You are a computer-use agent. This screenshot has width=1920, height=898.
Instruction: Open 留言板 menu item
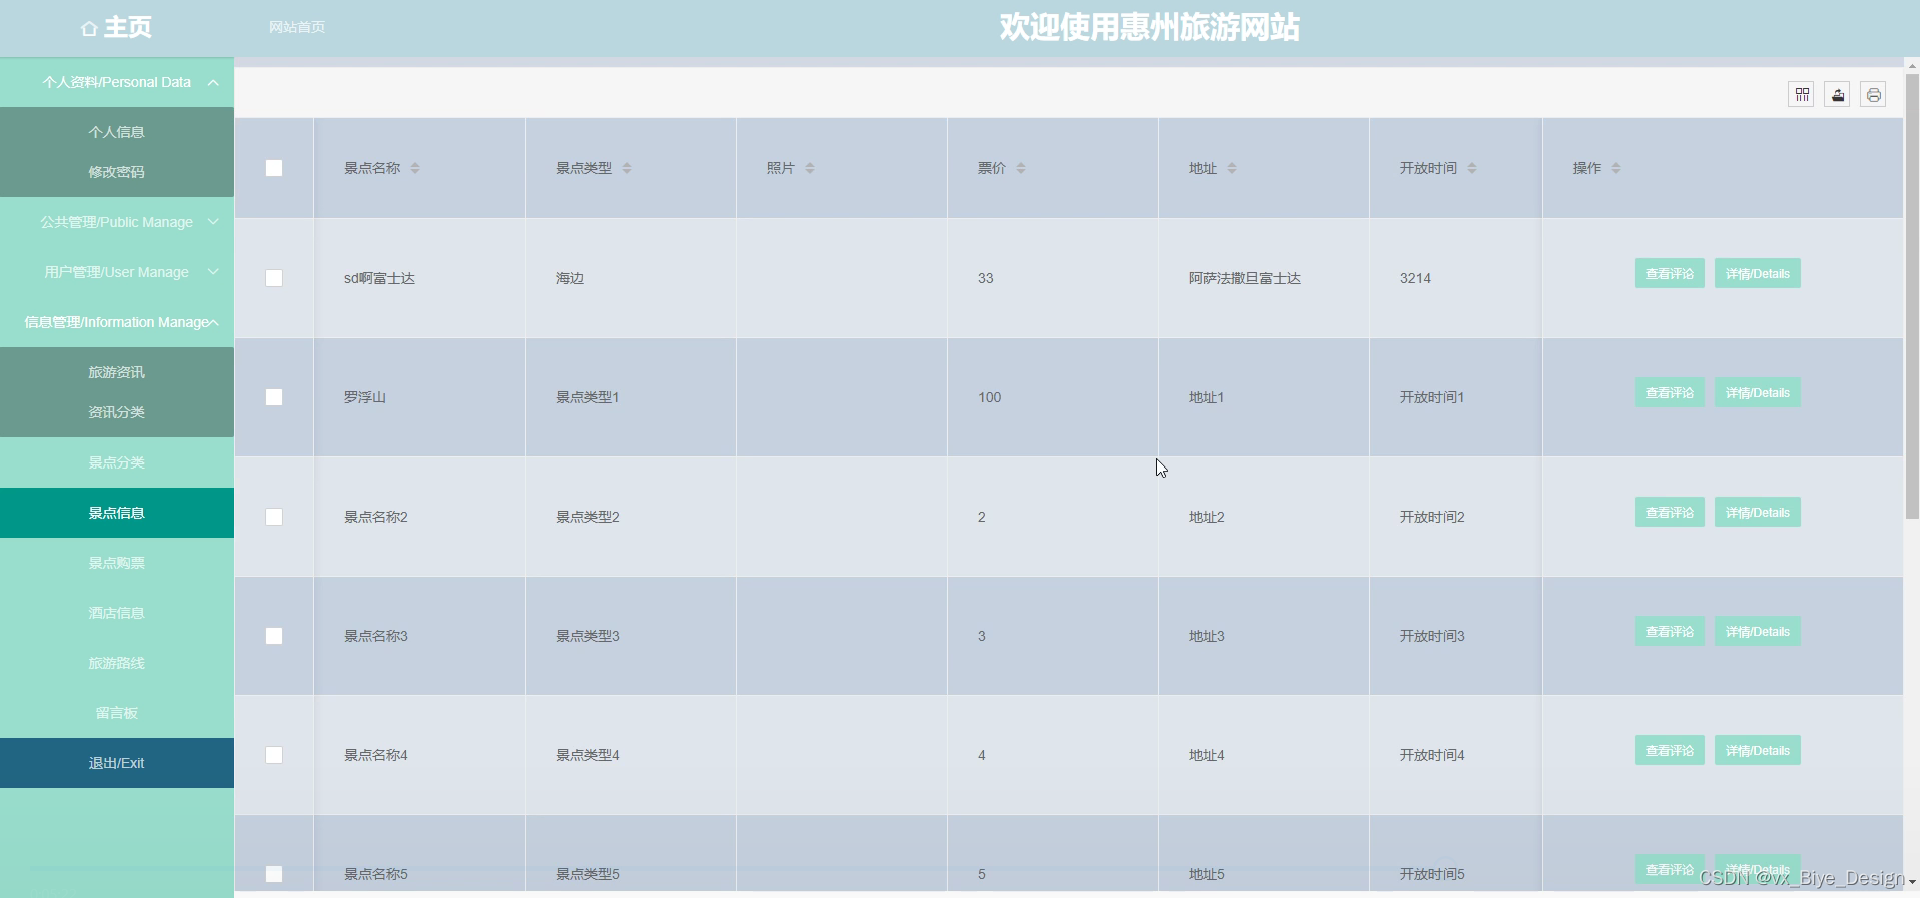(x=117, y=713)
